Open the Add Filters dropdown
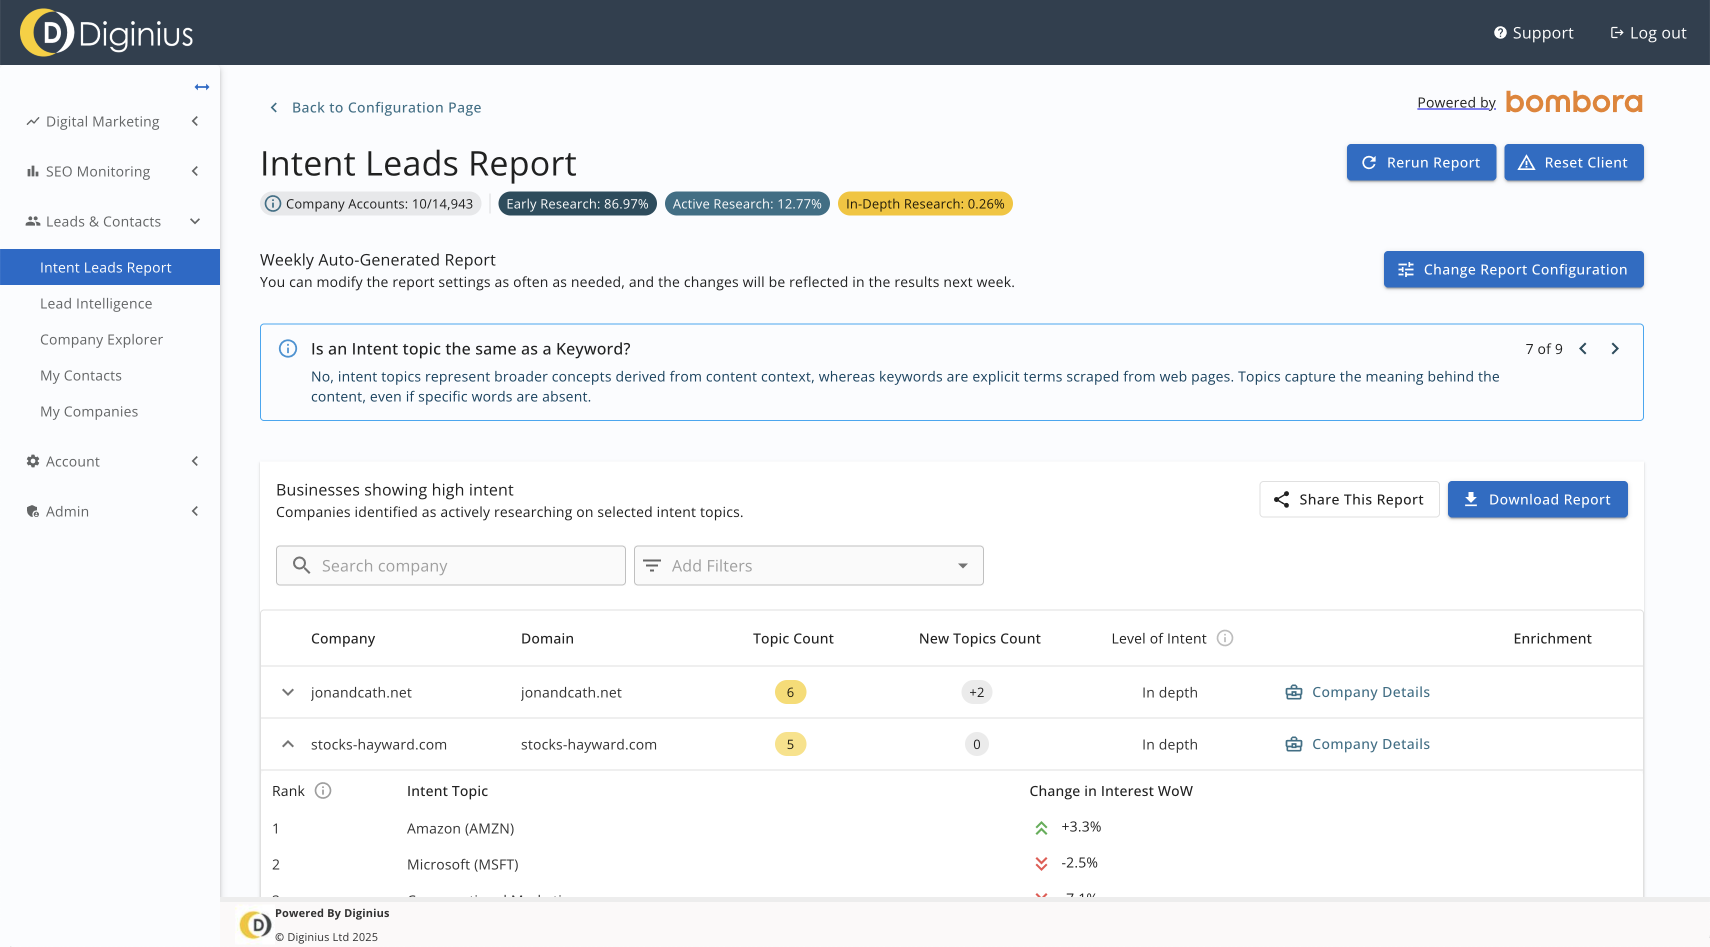 (x=808, y=566)
